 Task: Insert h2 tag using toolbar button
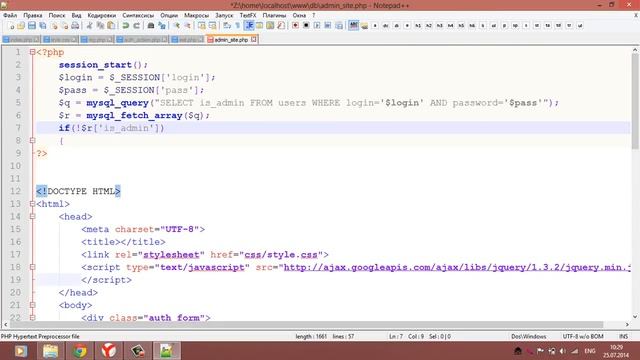point(429,26)
